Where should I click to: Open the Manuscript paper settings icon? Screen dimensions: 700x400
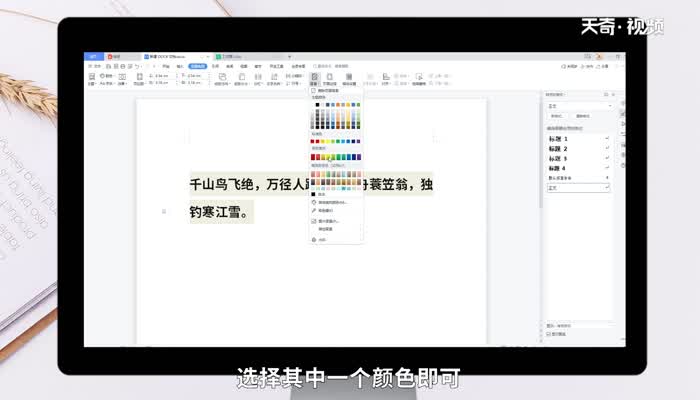pos(349,79)
